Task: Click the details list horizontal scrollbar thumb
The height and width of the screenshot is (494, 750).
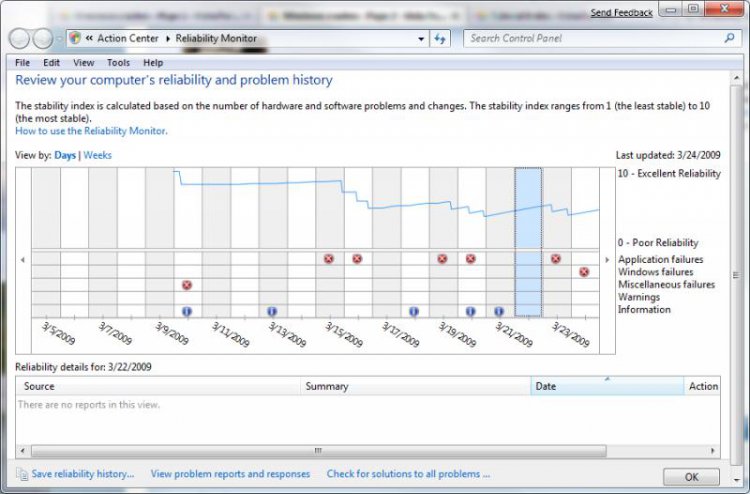Action: [319, 451]
